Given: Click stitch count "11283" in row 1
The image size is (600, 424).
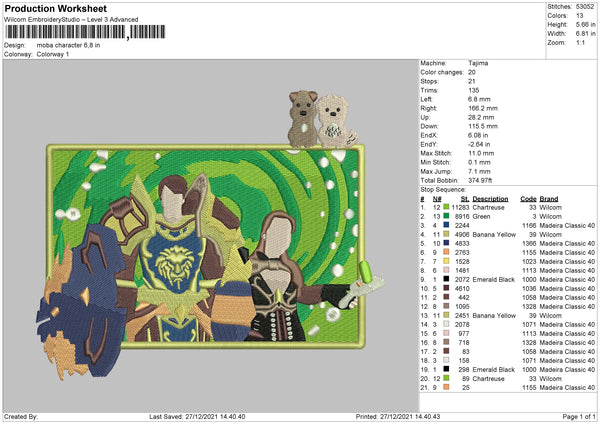Looking at the screenshot, I should pyautogui.click(x=460, y=207).
